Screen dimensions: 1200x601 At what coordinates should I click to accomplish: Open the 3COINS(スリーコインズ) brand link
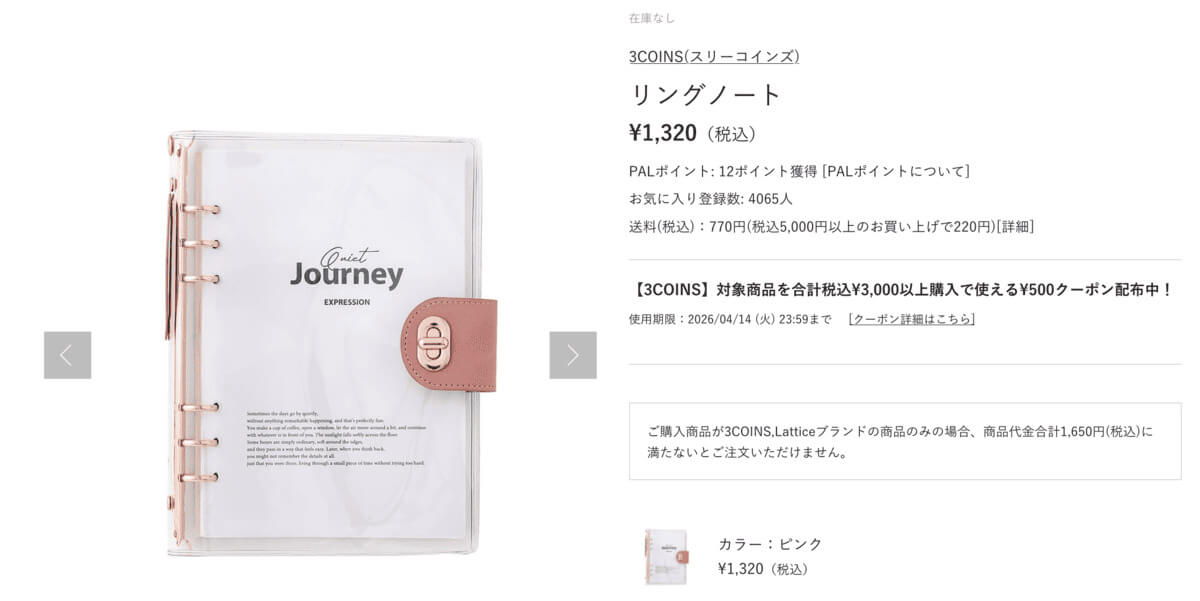pos(714,56)
